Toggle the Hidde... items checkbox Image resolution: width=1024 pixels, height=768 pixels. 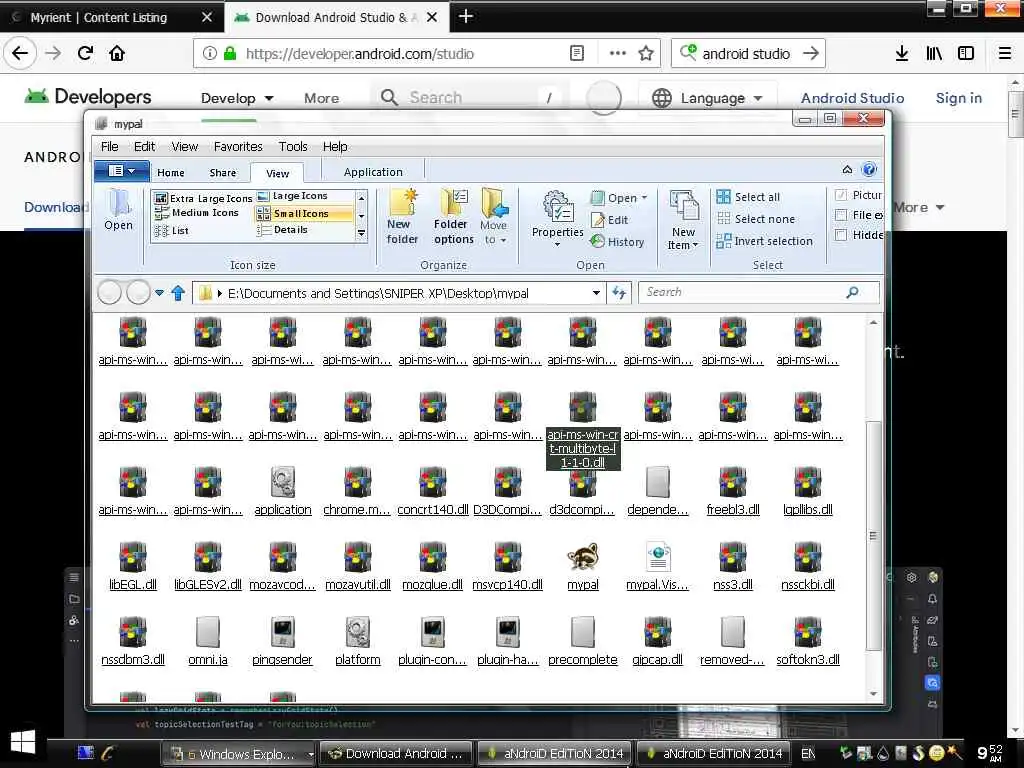coord(841,235)
